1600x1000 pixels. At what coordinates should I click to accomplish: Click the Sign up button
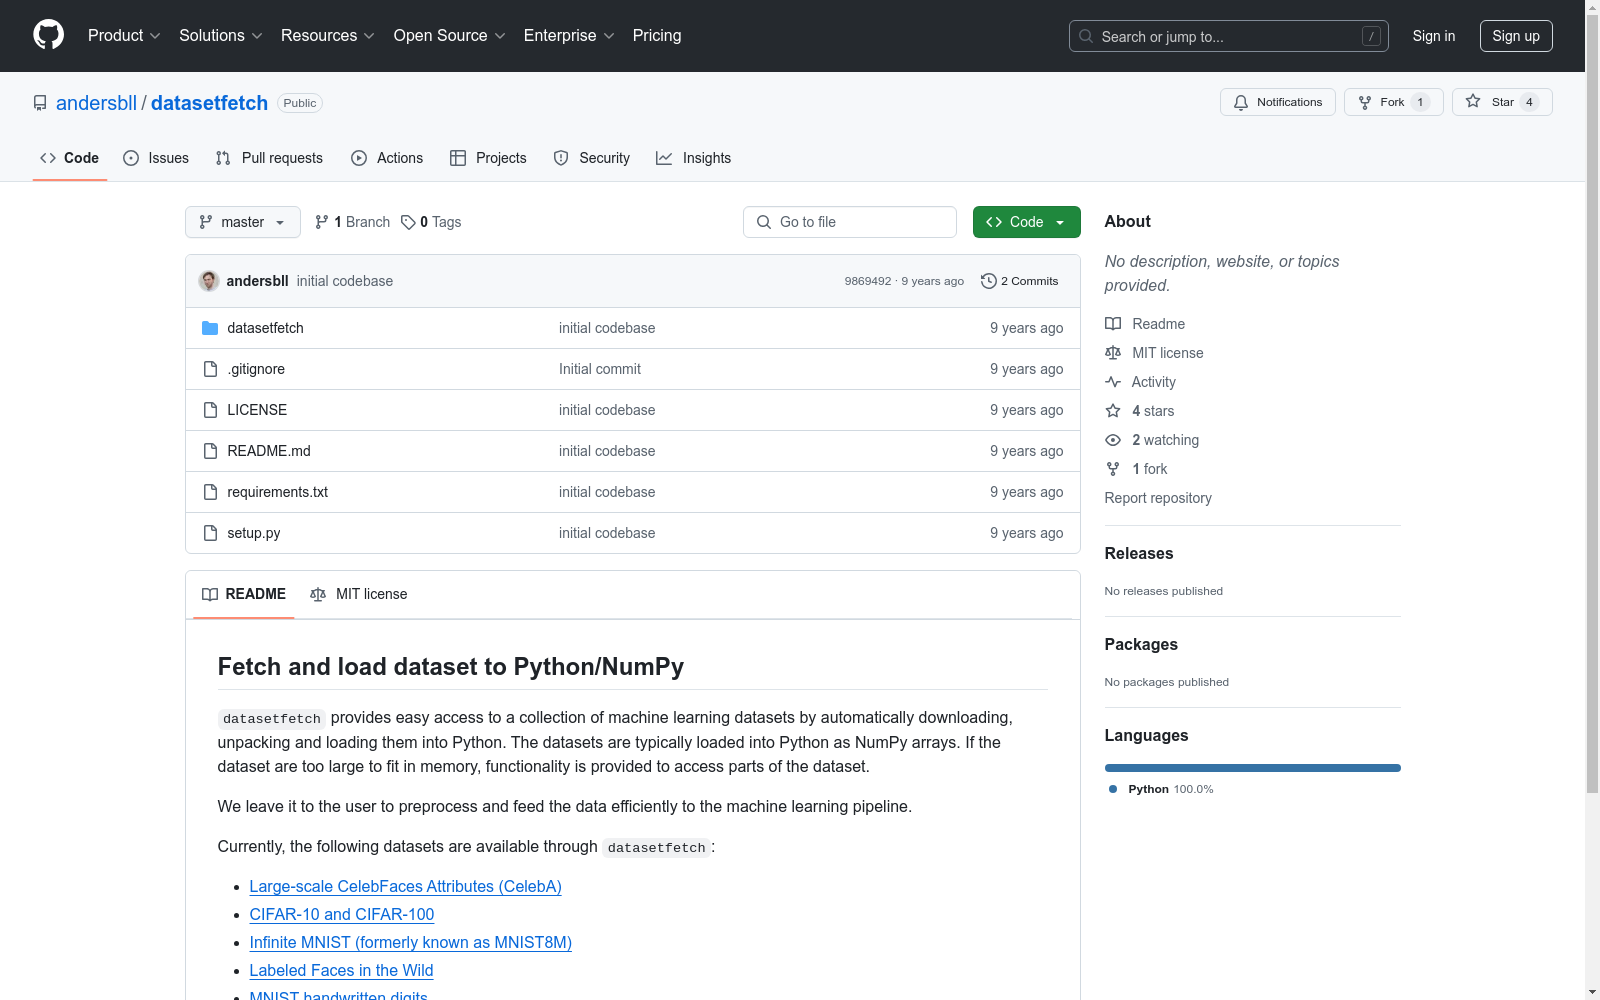point(1516,36)
